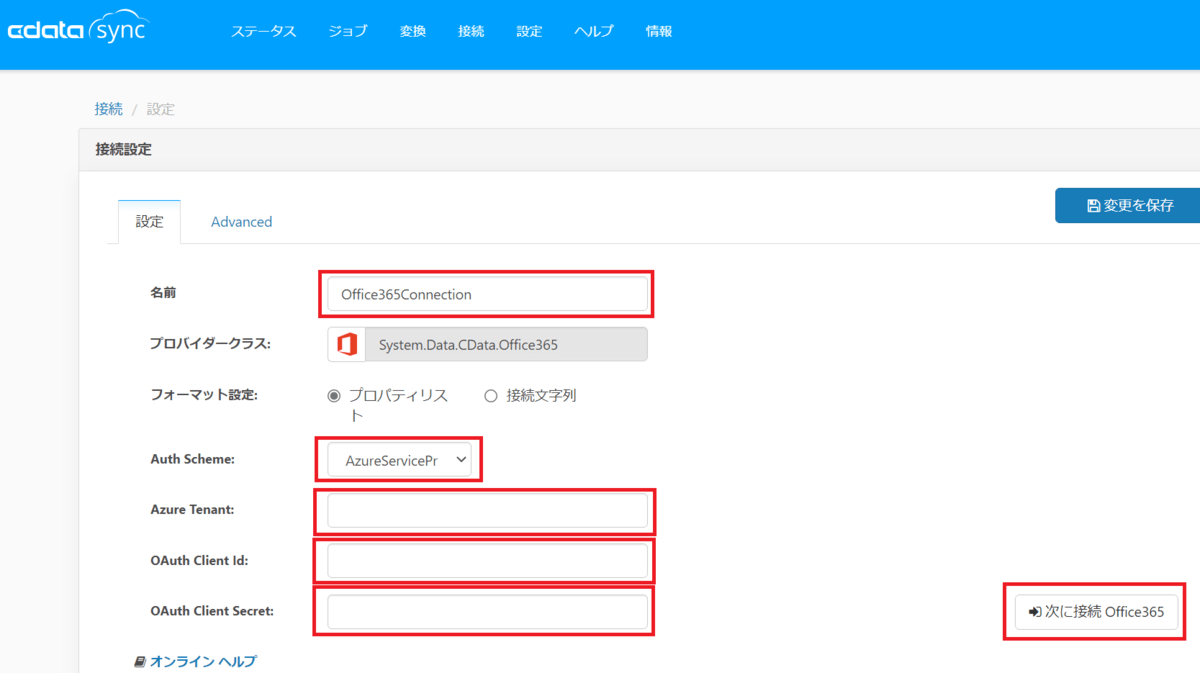Click into the 名前 field Office365Connection
Viewport: 1200px width, 673px height.
pyautogui.click(x=487, y=294)
